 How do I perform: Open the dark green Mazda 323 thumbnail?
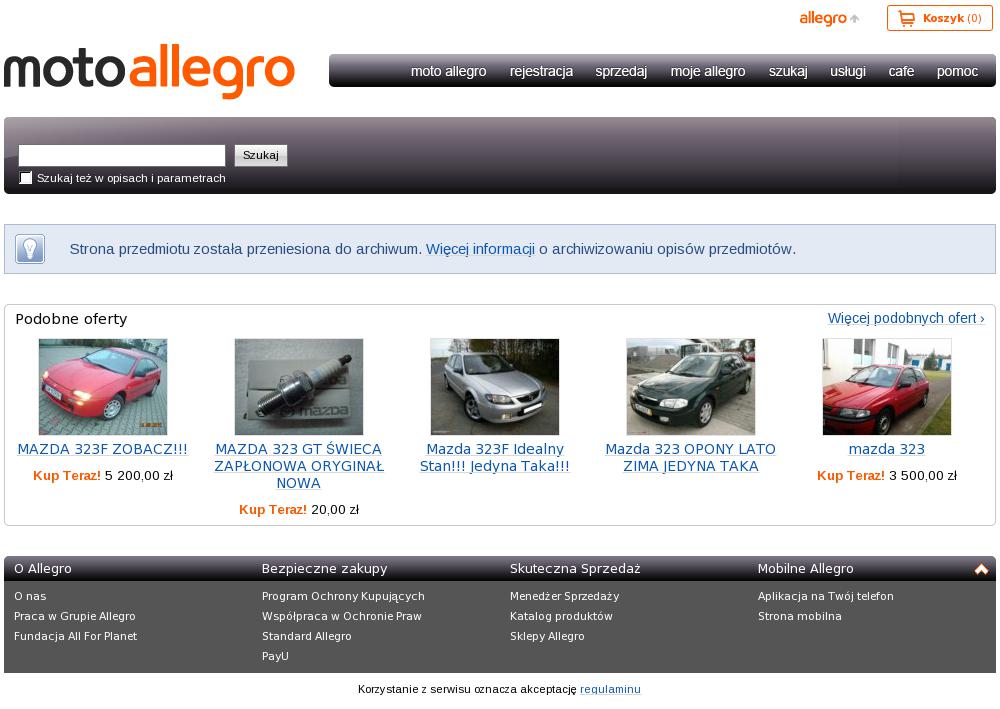coord(691,387)
